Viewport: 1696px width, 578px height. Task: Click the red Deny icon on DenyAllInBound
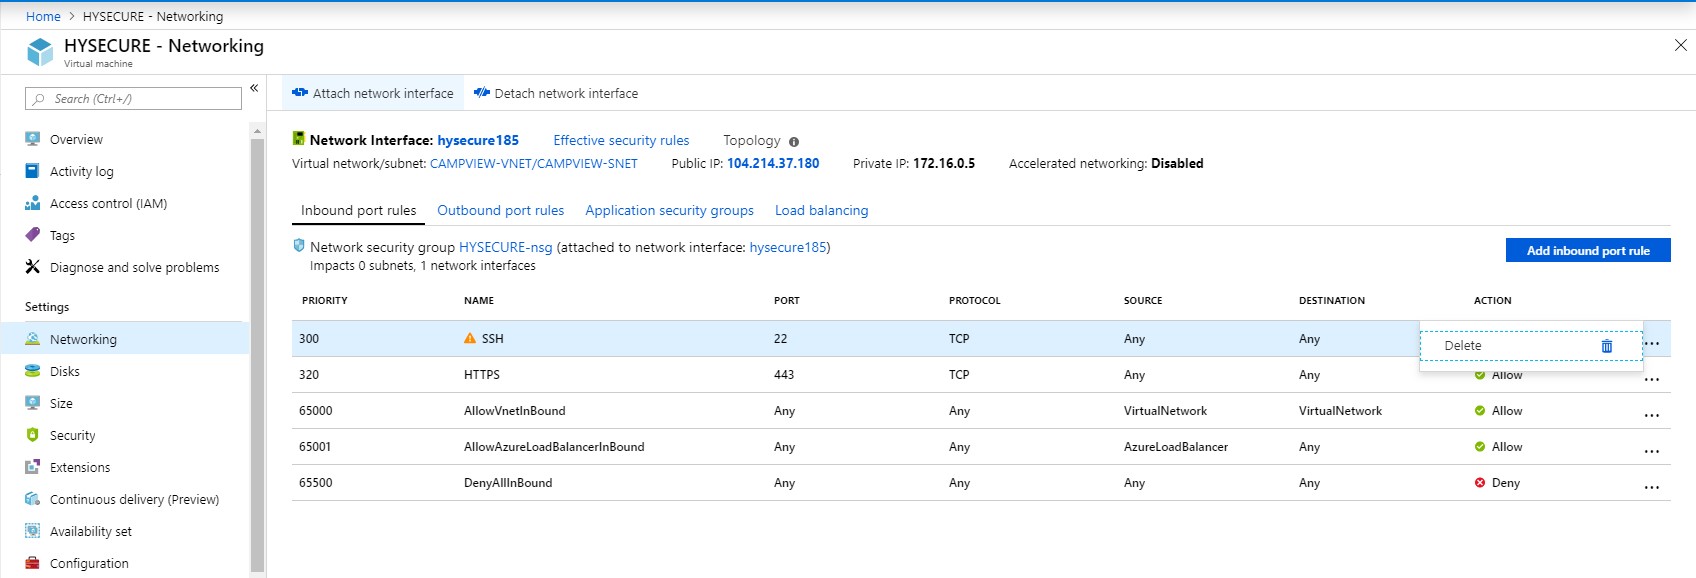[x=1480, y=483]
